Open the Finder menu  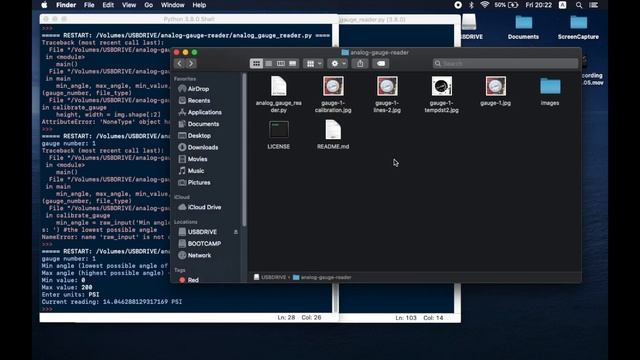coord(66,5)
